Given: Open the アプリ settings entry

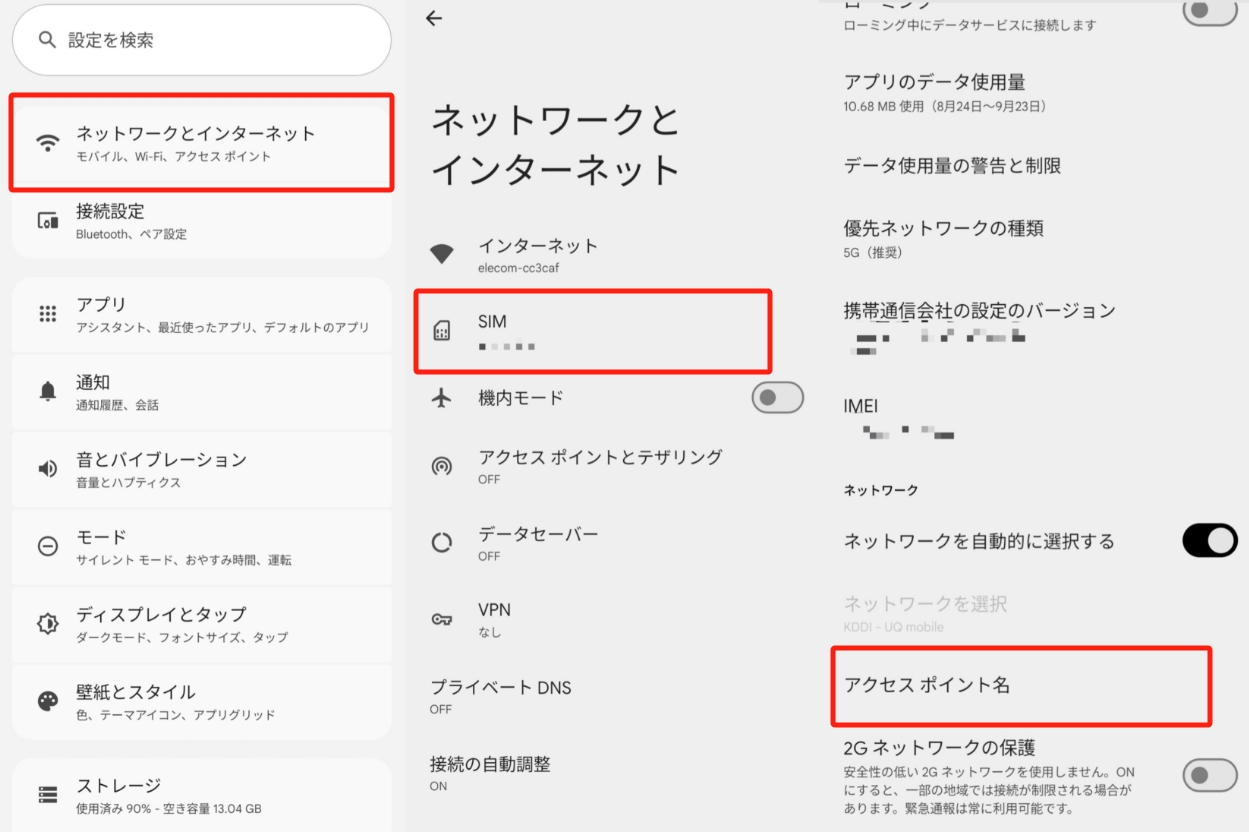Looking at the screenshot, I should (201, 314).
